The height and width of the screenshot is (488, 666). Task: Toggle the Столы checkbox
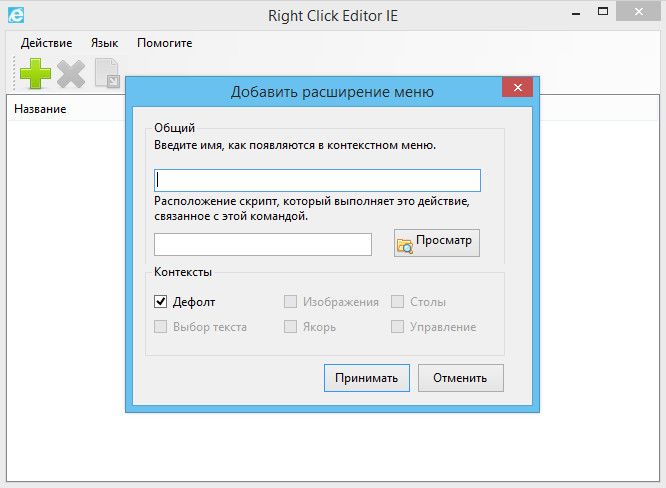[398, 301]
